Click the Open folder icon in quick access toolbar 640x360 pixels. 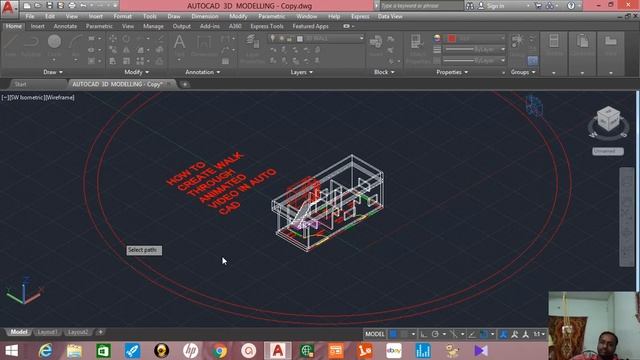(38, 5)
